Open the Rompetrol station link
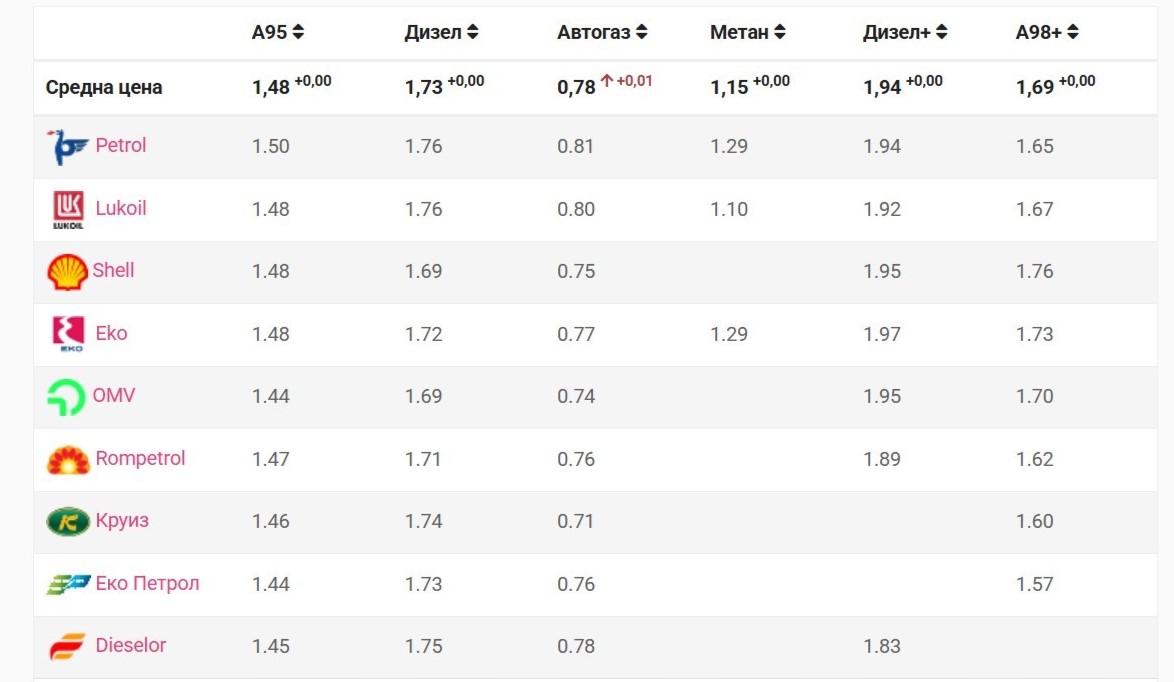 pyautogui.click(x=140, y=459)
